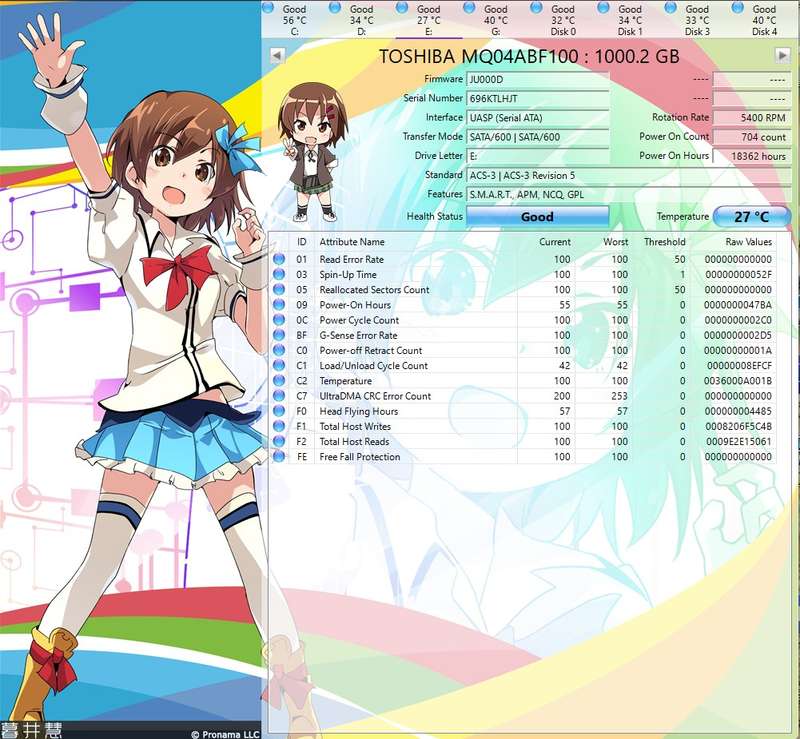This screenshot has width=800, height=739.
Task: Click raw value 0009E2E15061 of Total Host Reads
Action: pyautogui.click(x=738, y=441)
